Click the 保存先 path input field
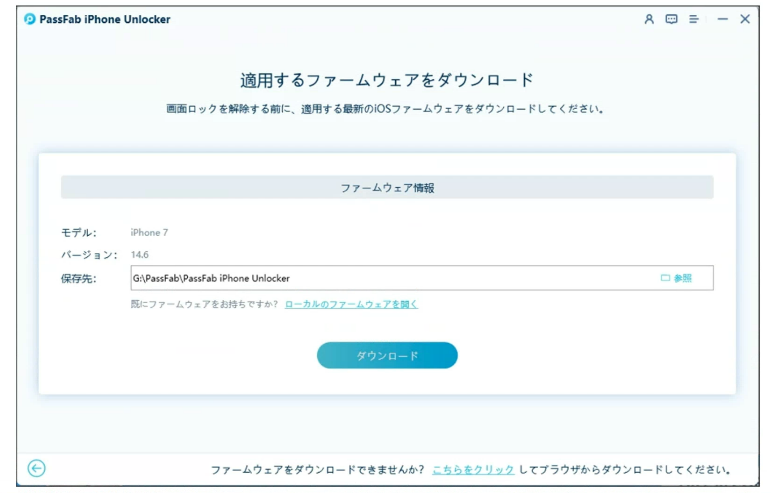776x493 pixels. pyautogui.click(x=422, y=278)
